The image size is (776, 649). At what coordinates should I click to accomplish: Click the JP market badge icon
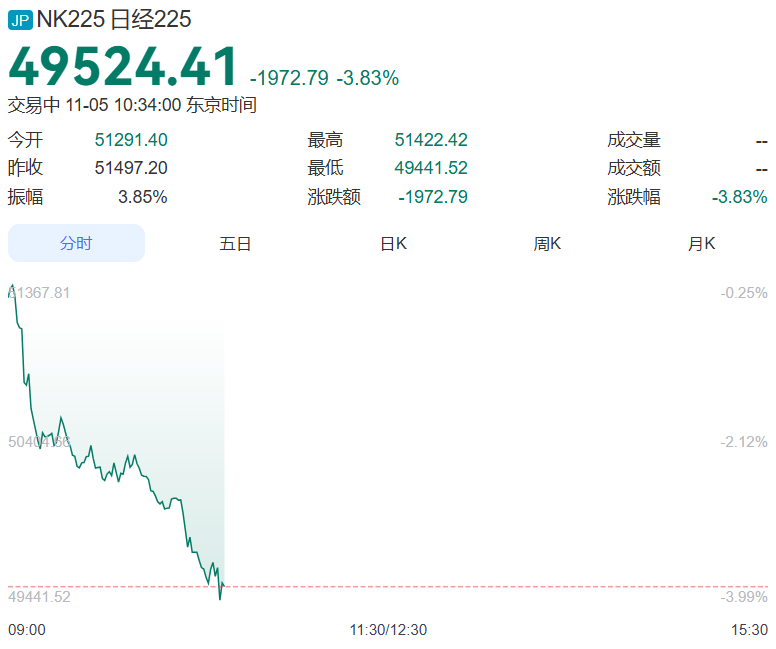pos(20,19)
